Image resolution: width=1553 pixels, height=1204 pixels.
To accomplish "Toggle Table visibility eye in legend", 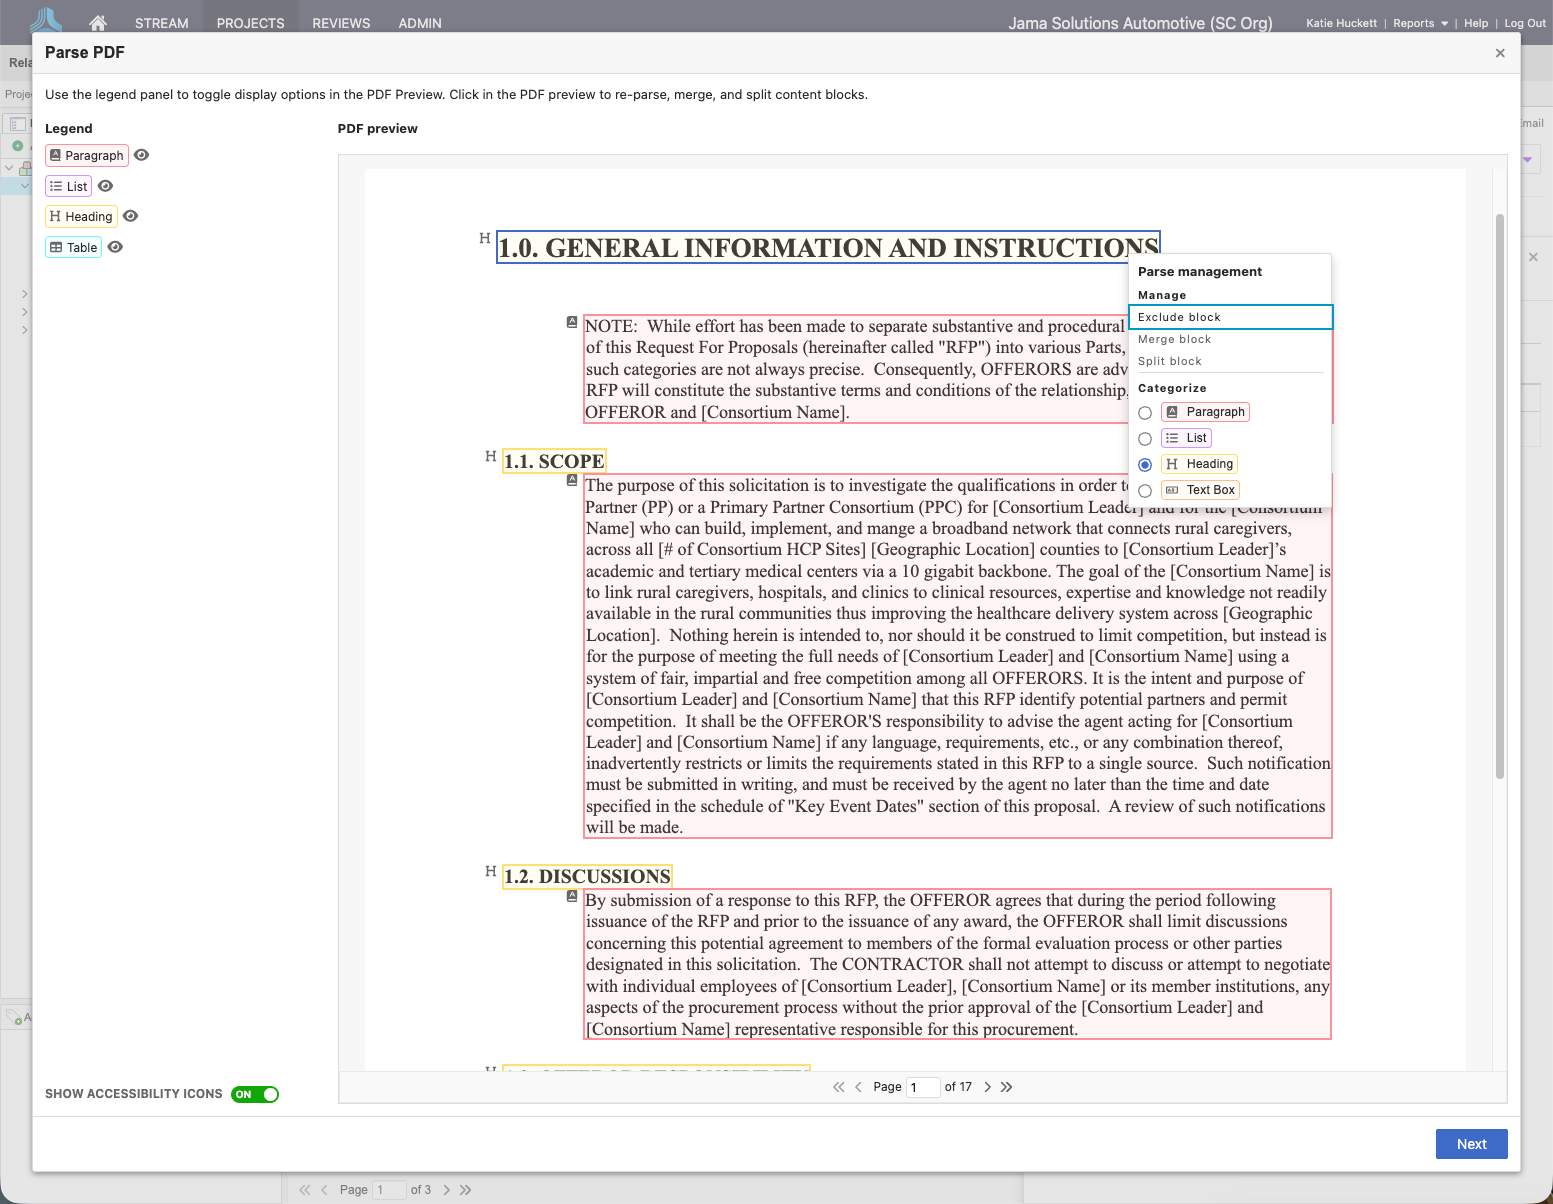I will (115, 247).
